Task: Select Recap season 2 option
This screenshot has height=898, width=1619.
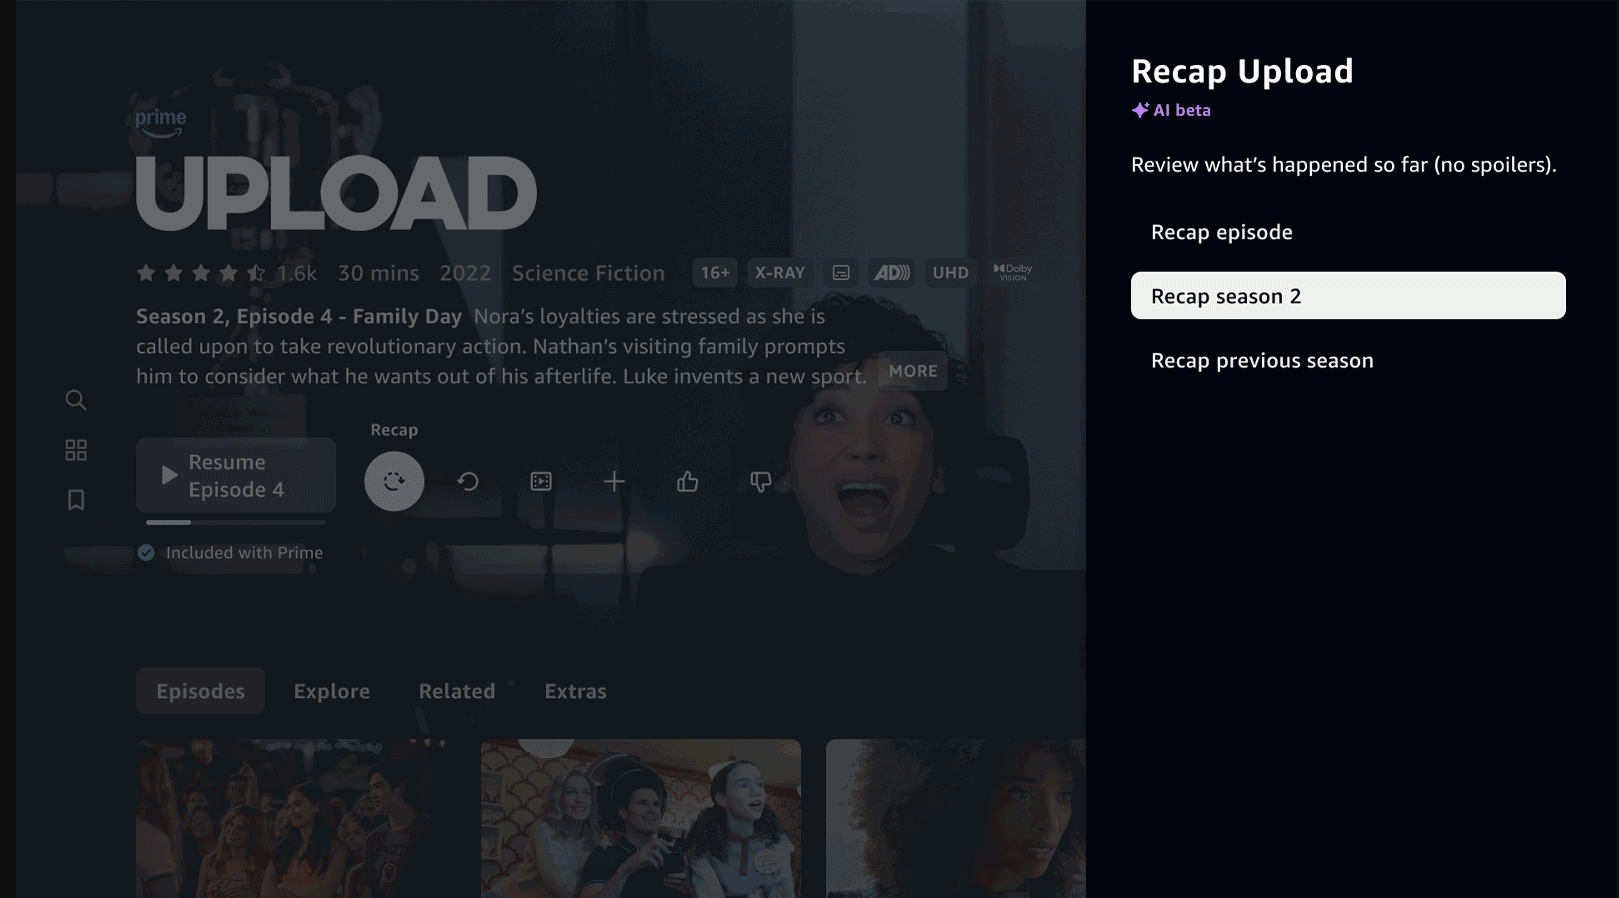Action: (1348, 296)
